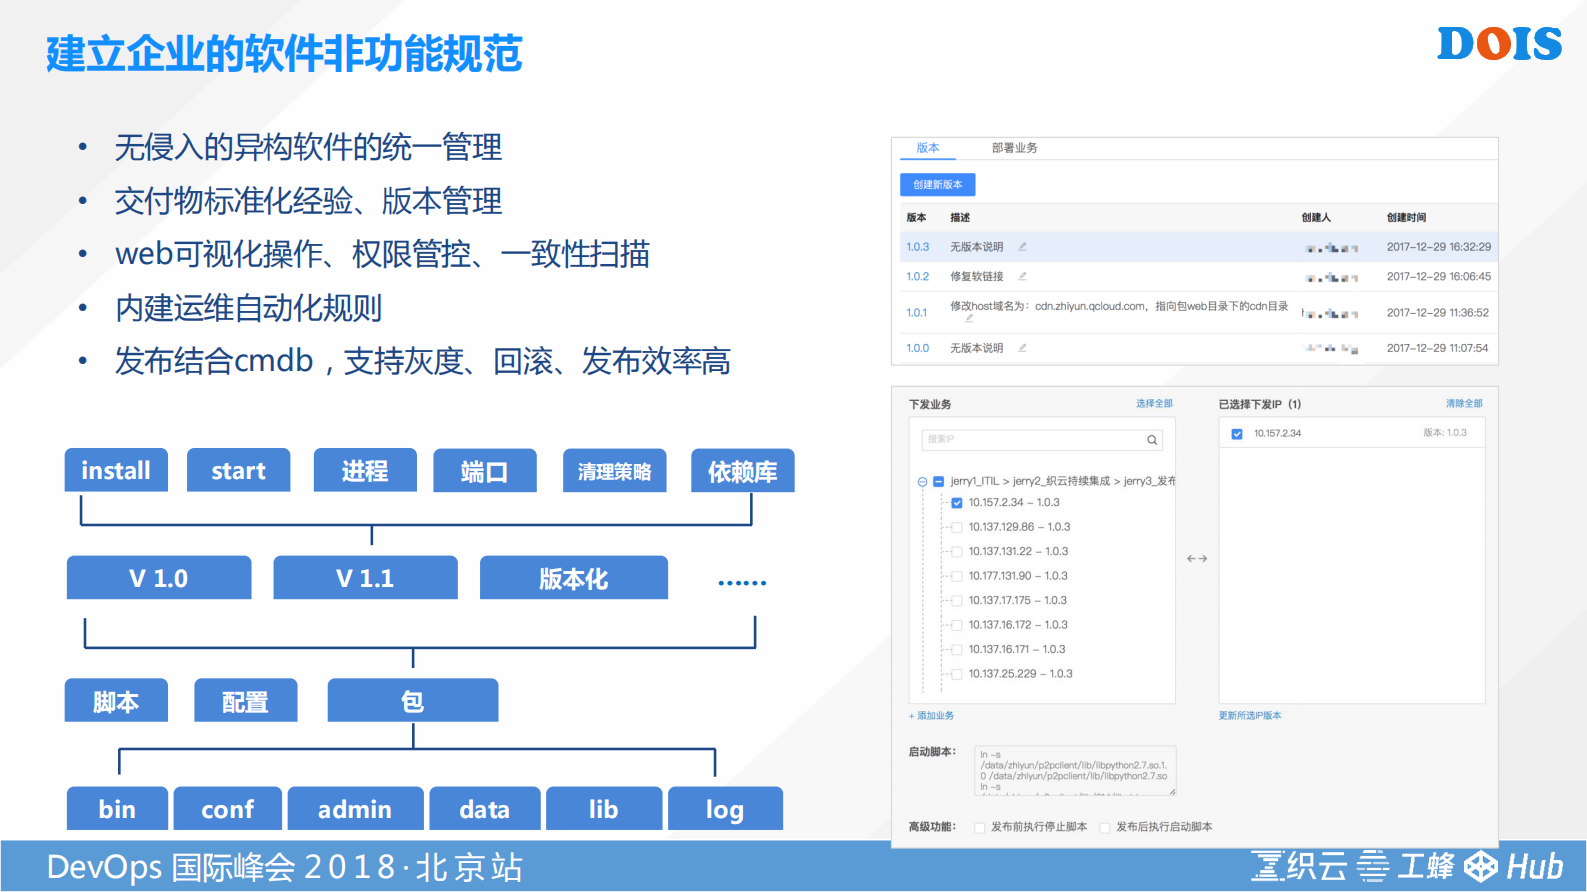Click the + 添加业务 link
Image resolution: width=1587 pixels, height=892 pixels.
click(x=931, y=716)
